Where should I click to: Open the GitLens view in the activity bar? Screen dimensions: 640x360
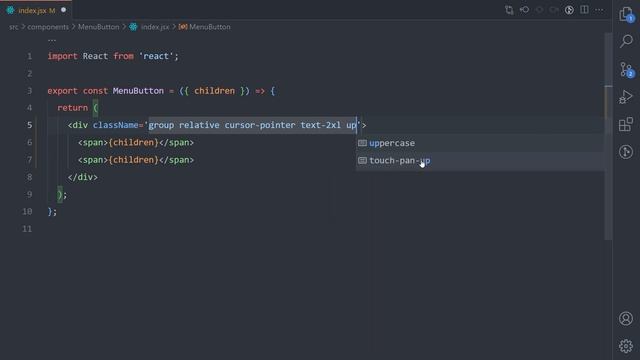pyautogui.click(x=626, y=152)
